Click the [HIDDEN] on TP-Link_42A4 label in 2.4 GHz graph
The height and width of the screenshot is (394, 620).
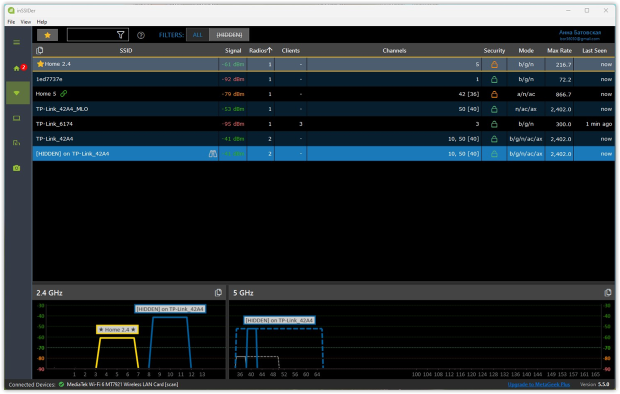tap(170, 309)
